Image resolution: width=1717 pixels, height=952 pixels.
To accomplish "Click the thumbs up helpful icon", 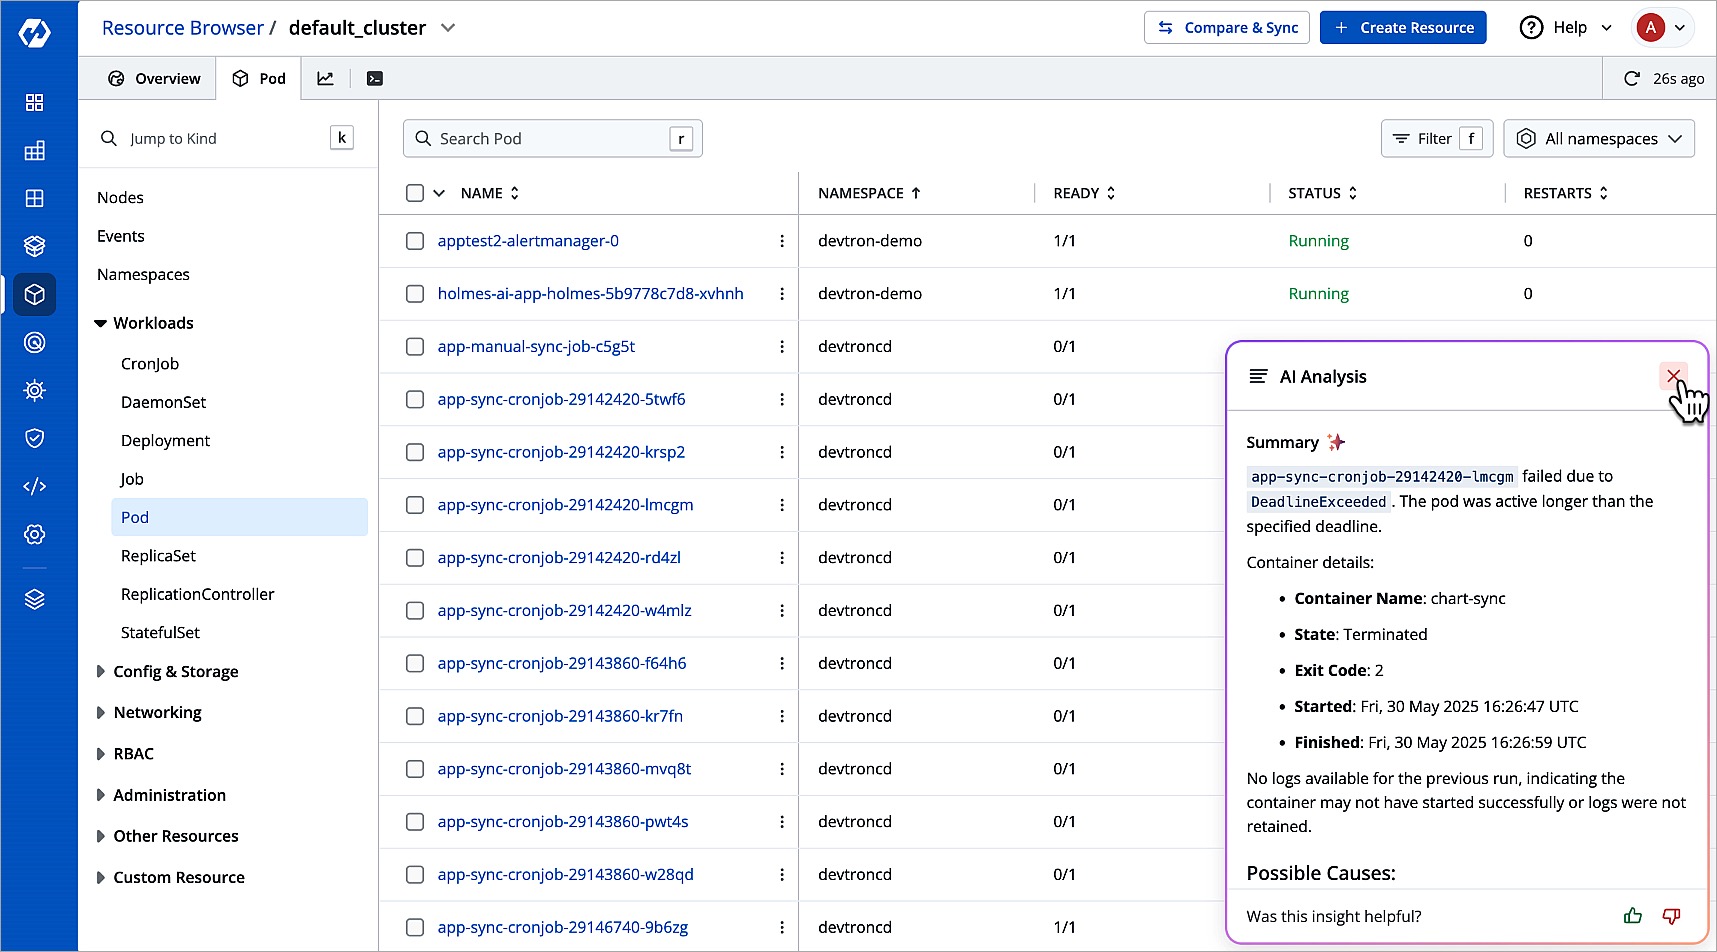I will (1633, 916).
